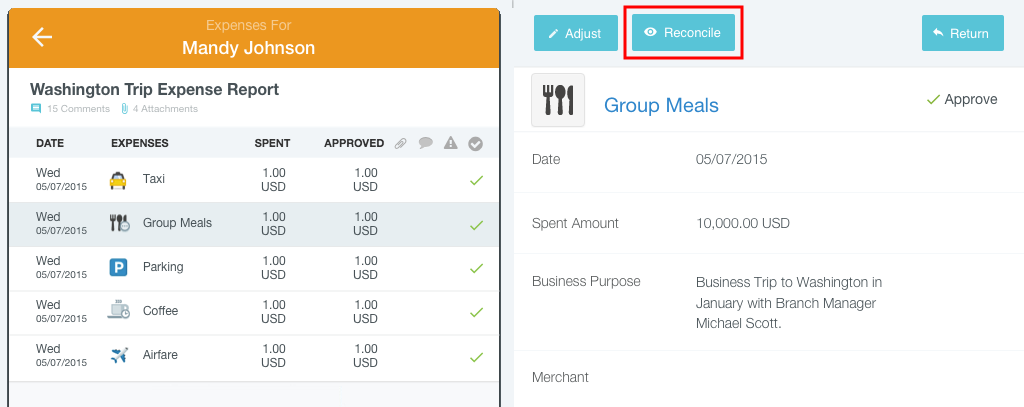The height and width of the screenshot is (407, 1024).
Task: Select the Coffee expense row
Action: [x=255, y=312]
